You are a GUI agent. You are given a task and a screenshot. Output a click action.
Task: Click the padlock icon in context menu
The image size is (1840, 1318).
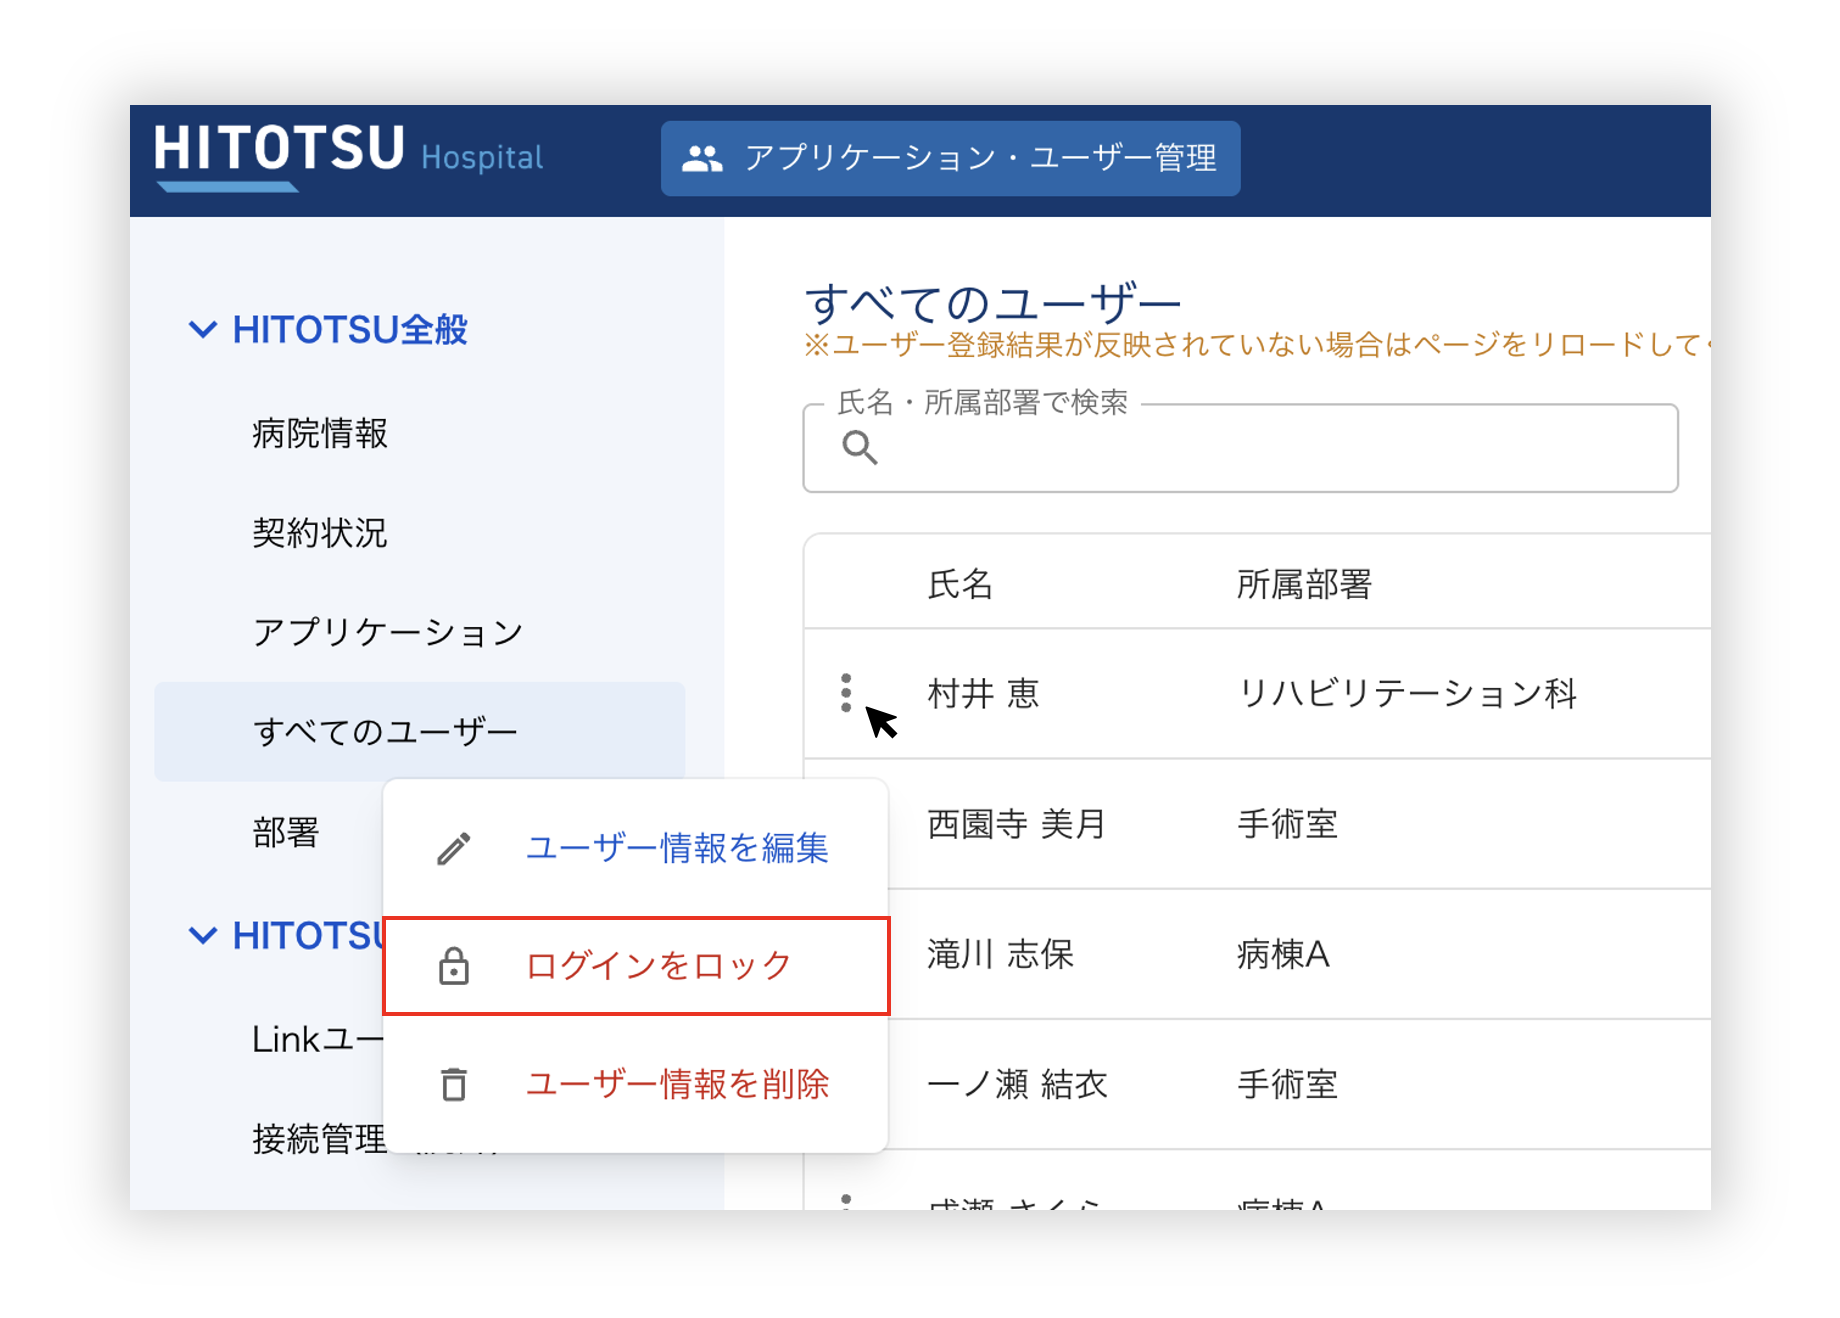click(454, 966)
